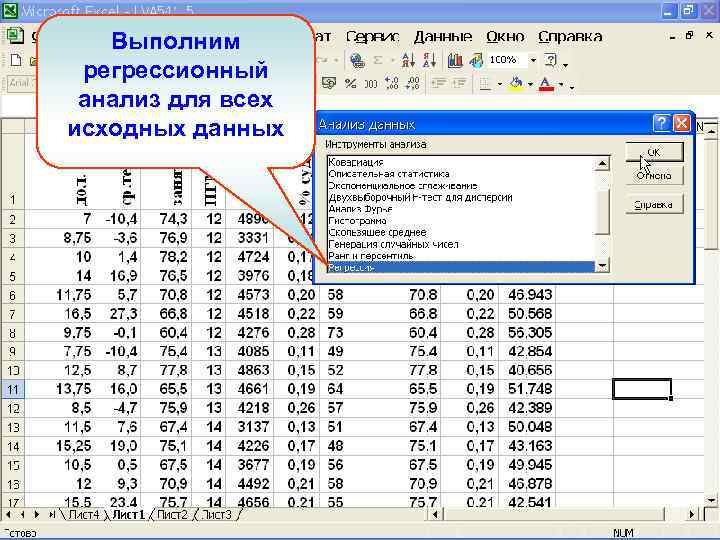Image resolution: width=720 pixels, height=540 pixels.
Task: Sort descending with the Я-А icon
Action: (429, 60)
